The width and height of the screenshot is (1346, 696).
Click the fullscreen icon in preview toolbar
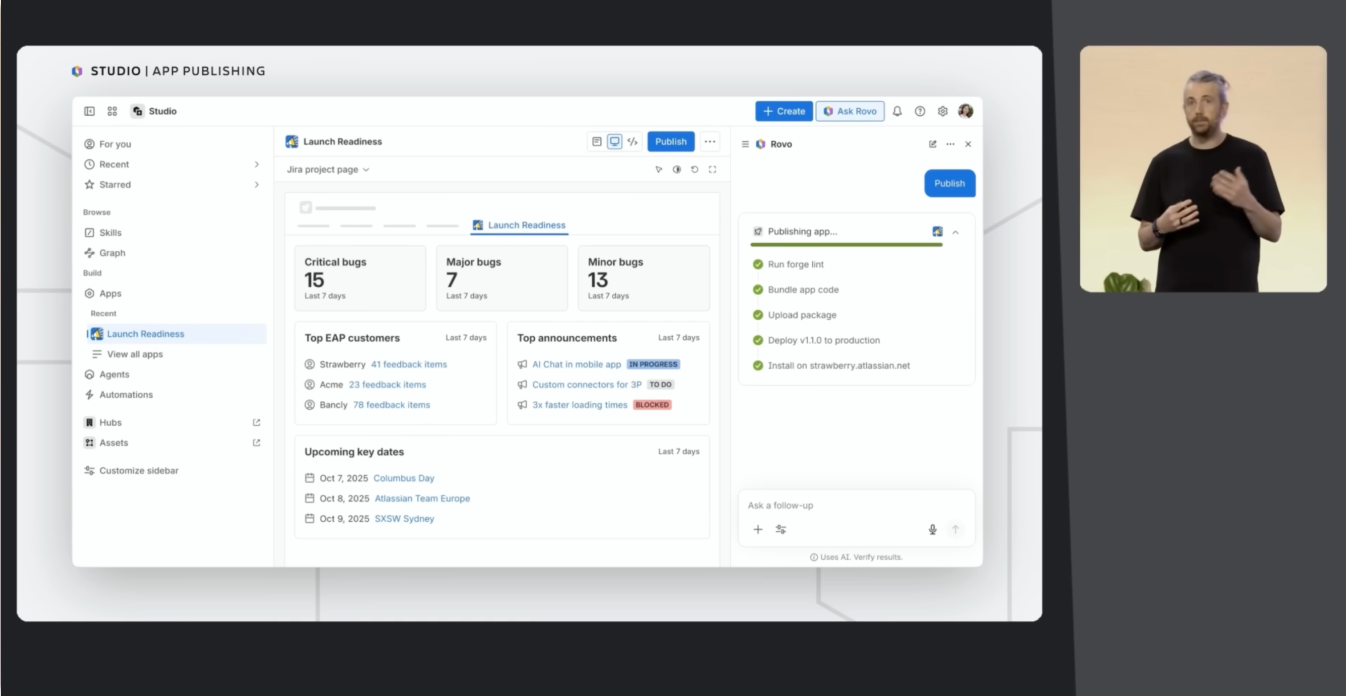[x=712, y=170]
